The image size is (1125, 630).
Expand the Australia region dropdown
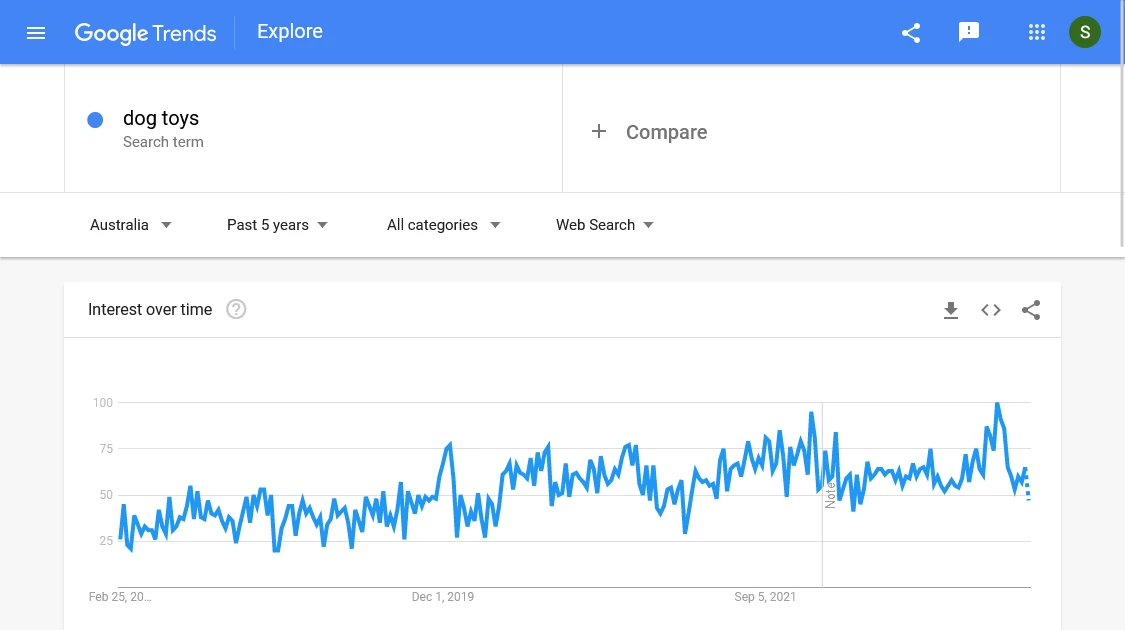tap(131, 225)
